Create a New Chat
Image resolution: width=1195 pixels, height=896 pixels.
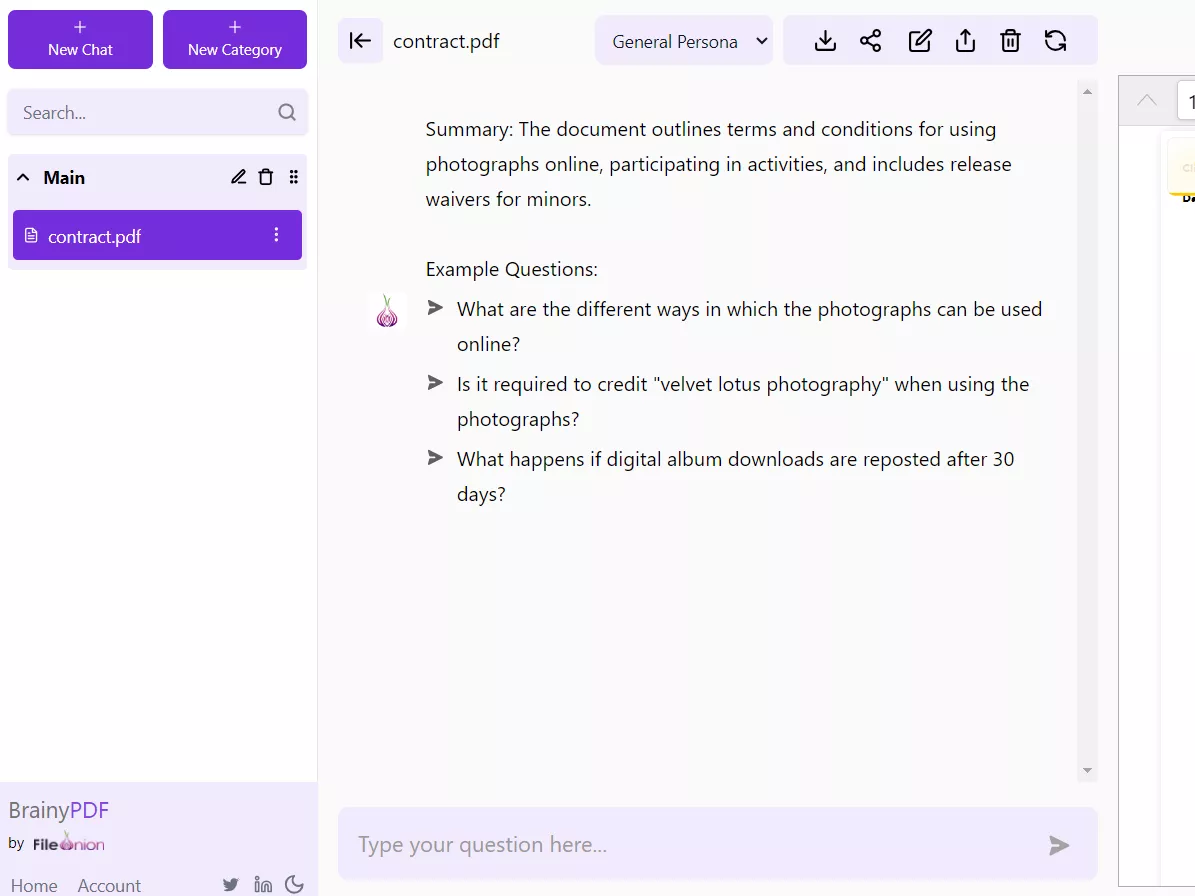80,40
